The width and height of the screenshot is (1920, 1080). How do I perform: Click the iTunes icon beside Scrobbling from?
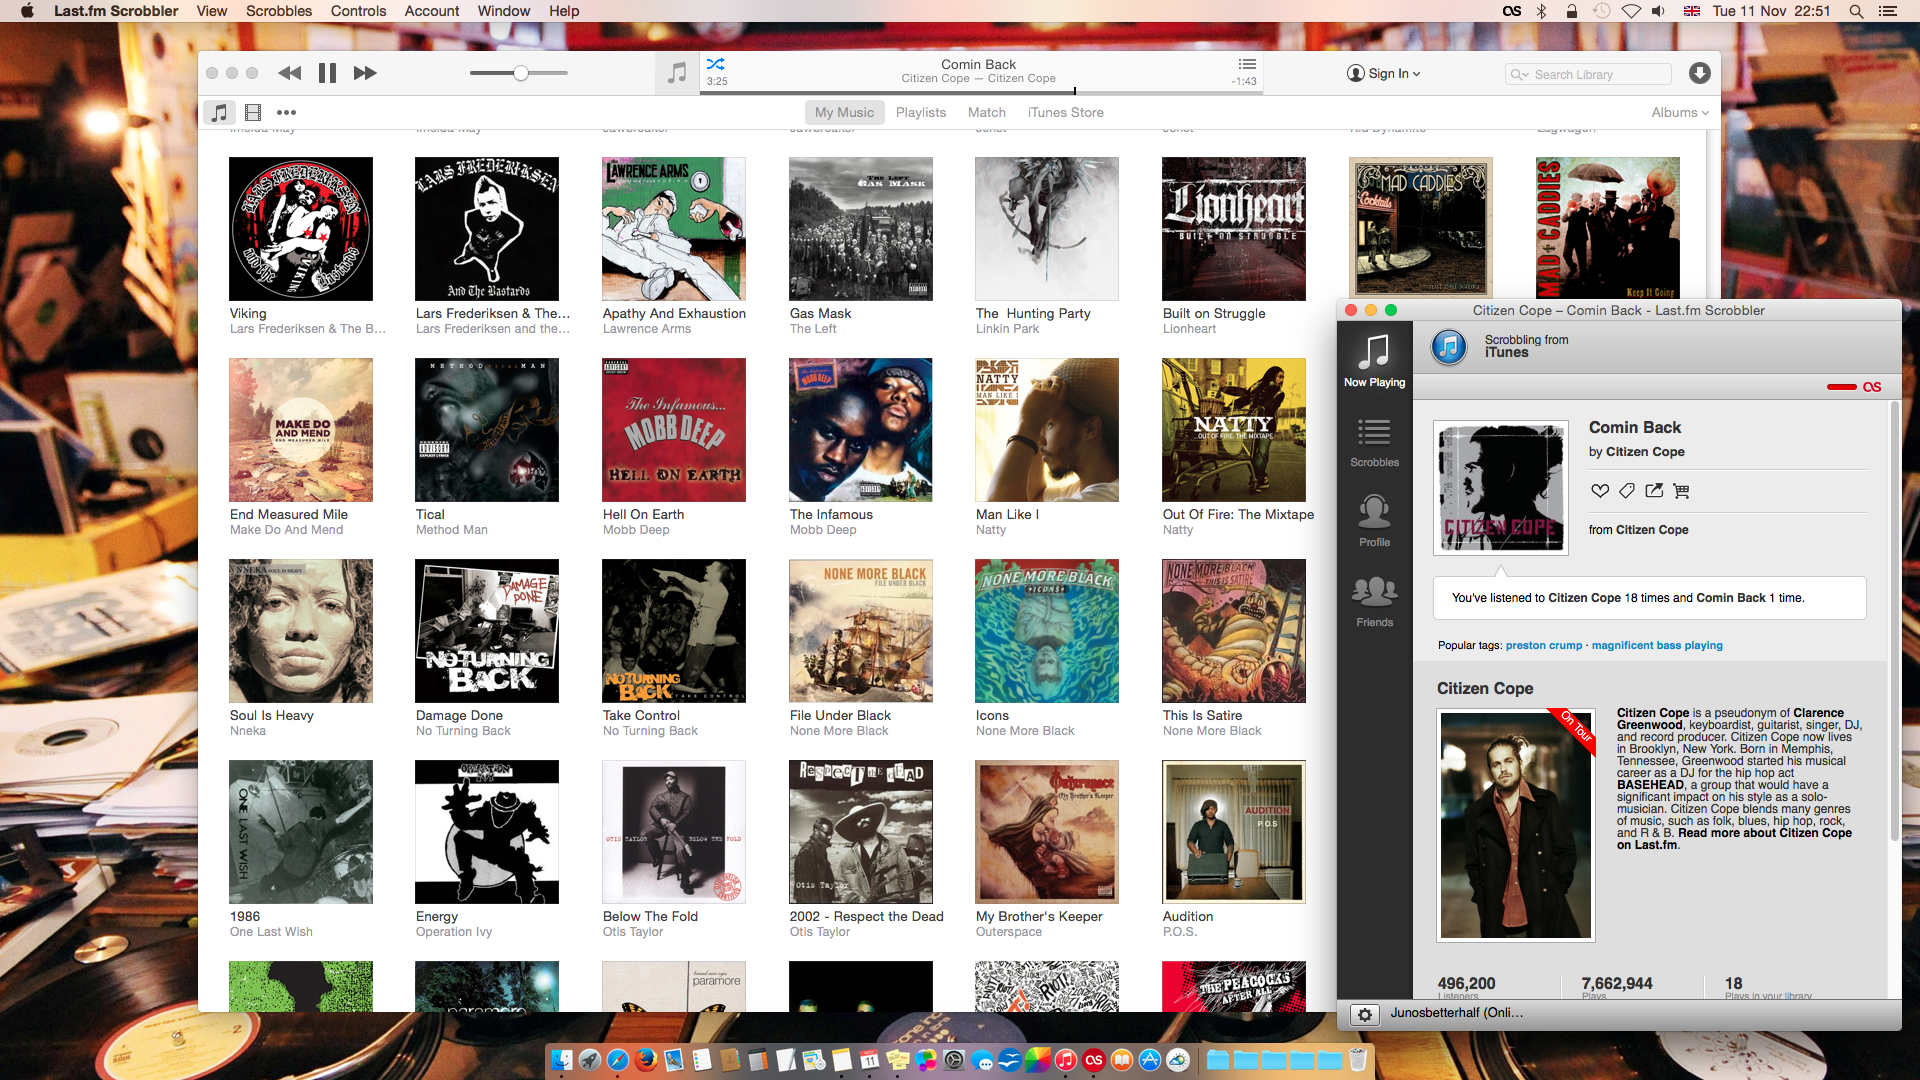[x=1449, y=347]
